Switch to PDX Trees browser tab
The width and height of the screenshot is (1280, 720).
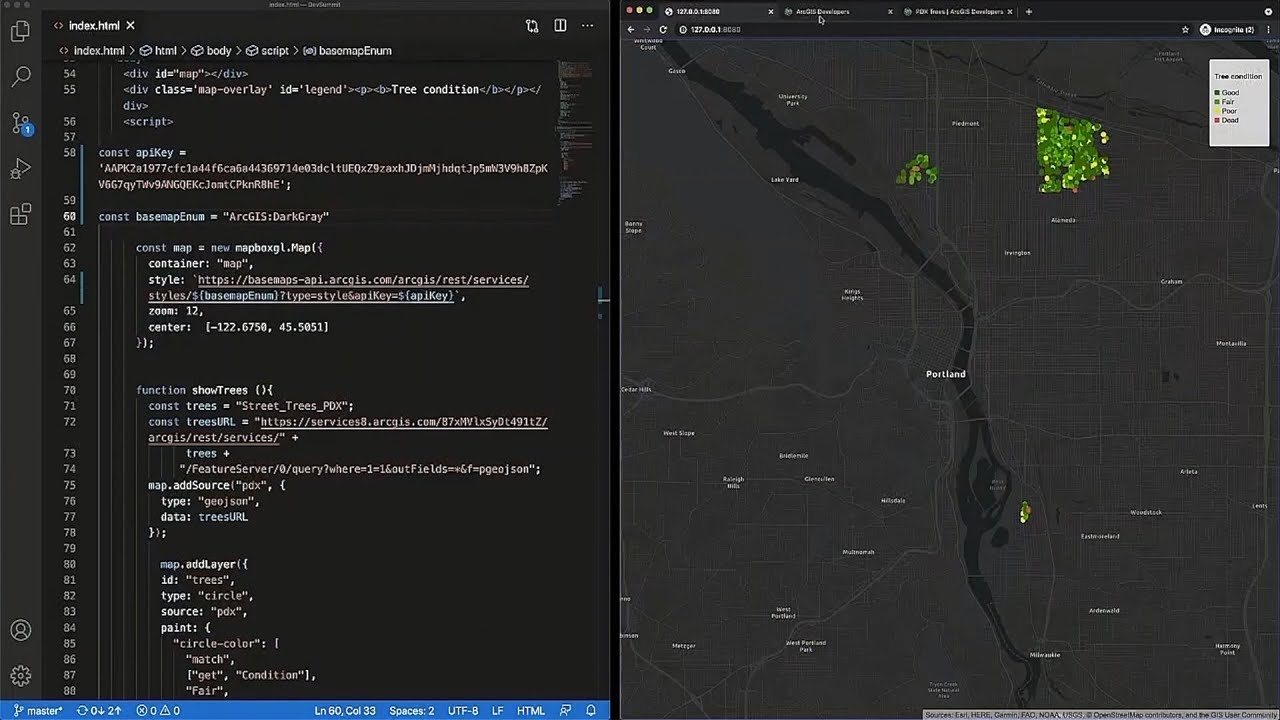coord(959,11)
